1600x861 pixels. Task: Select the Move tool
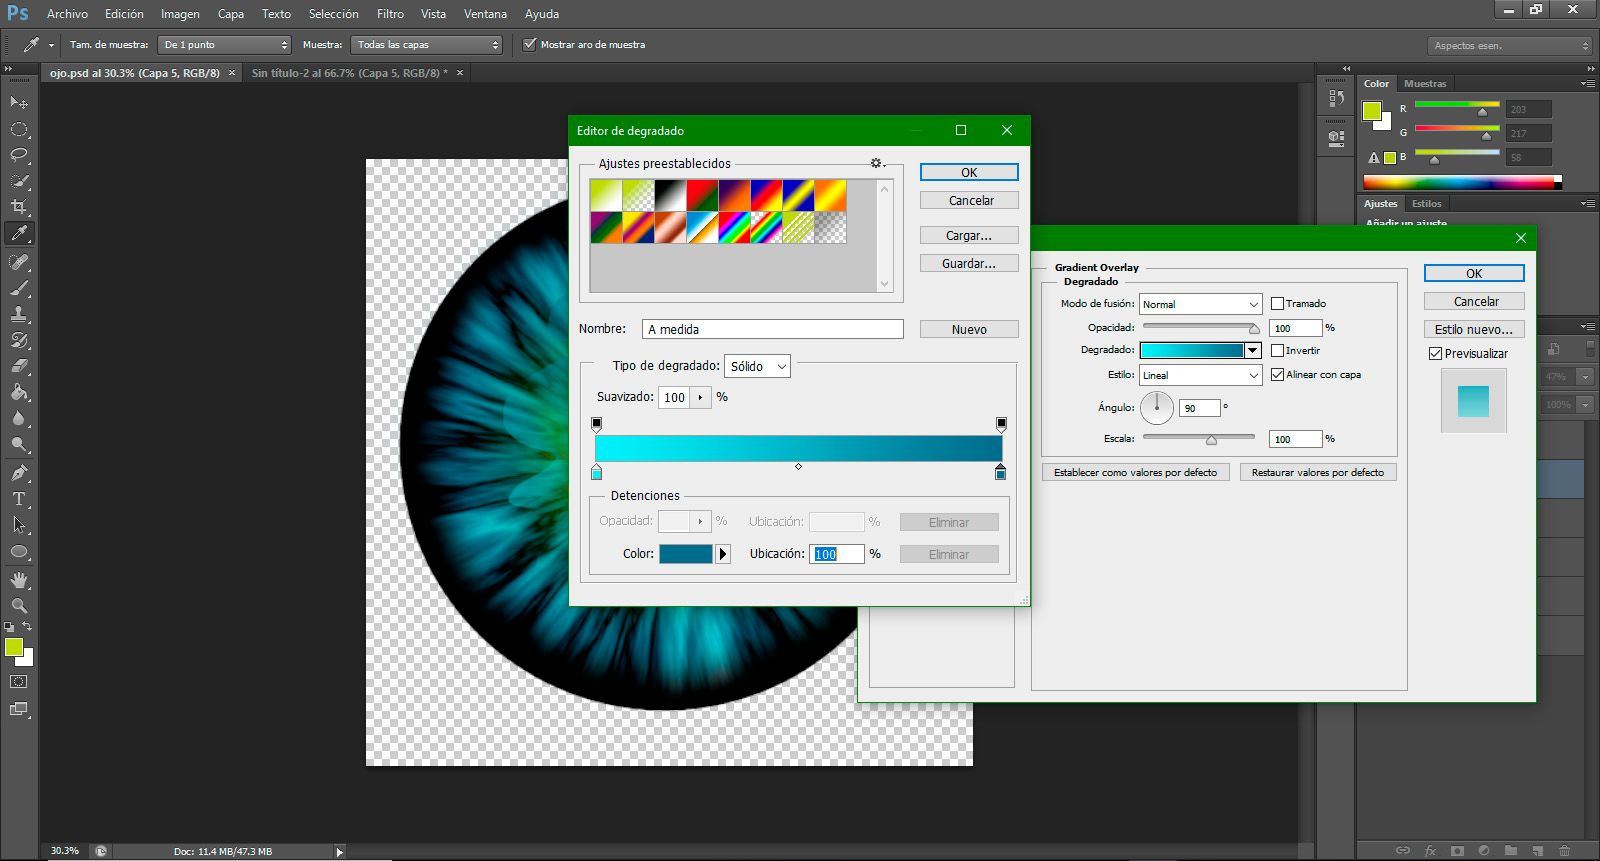(x=19, y=102)
